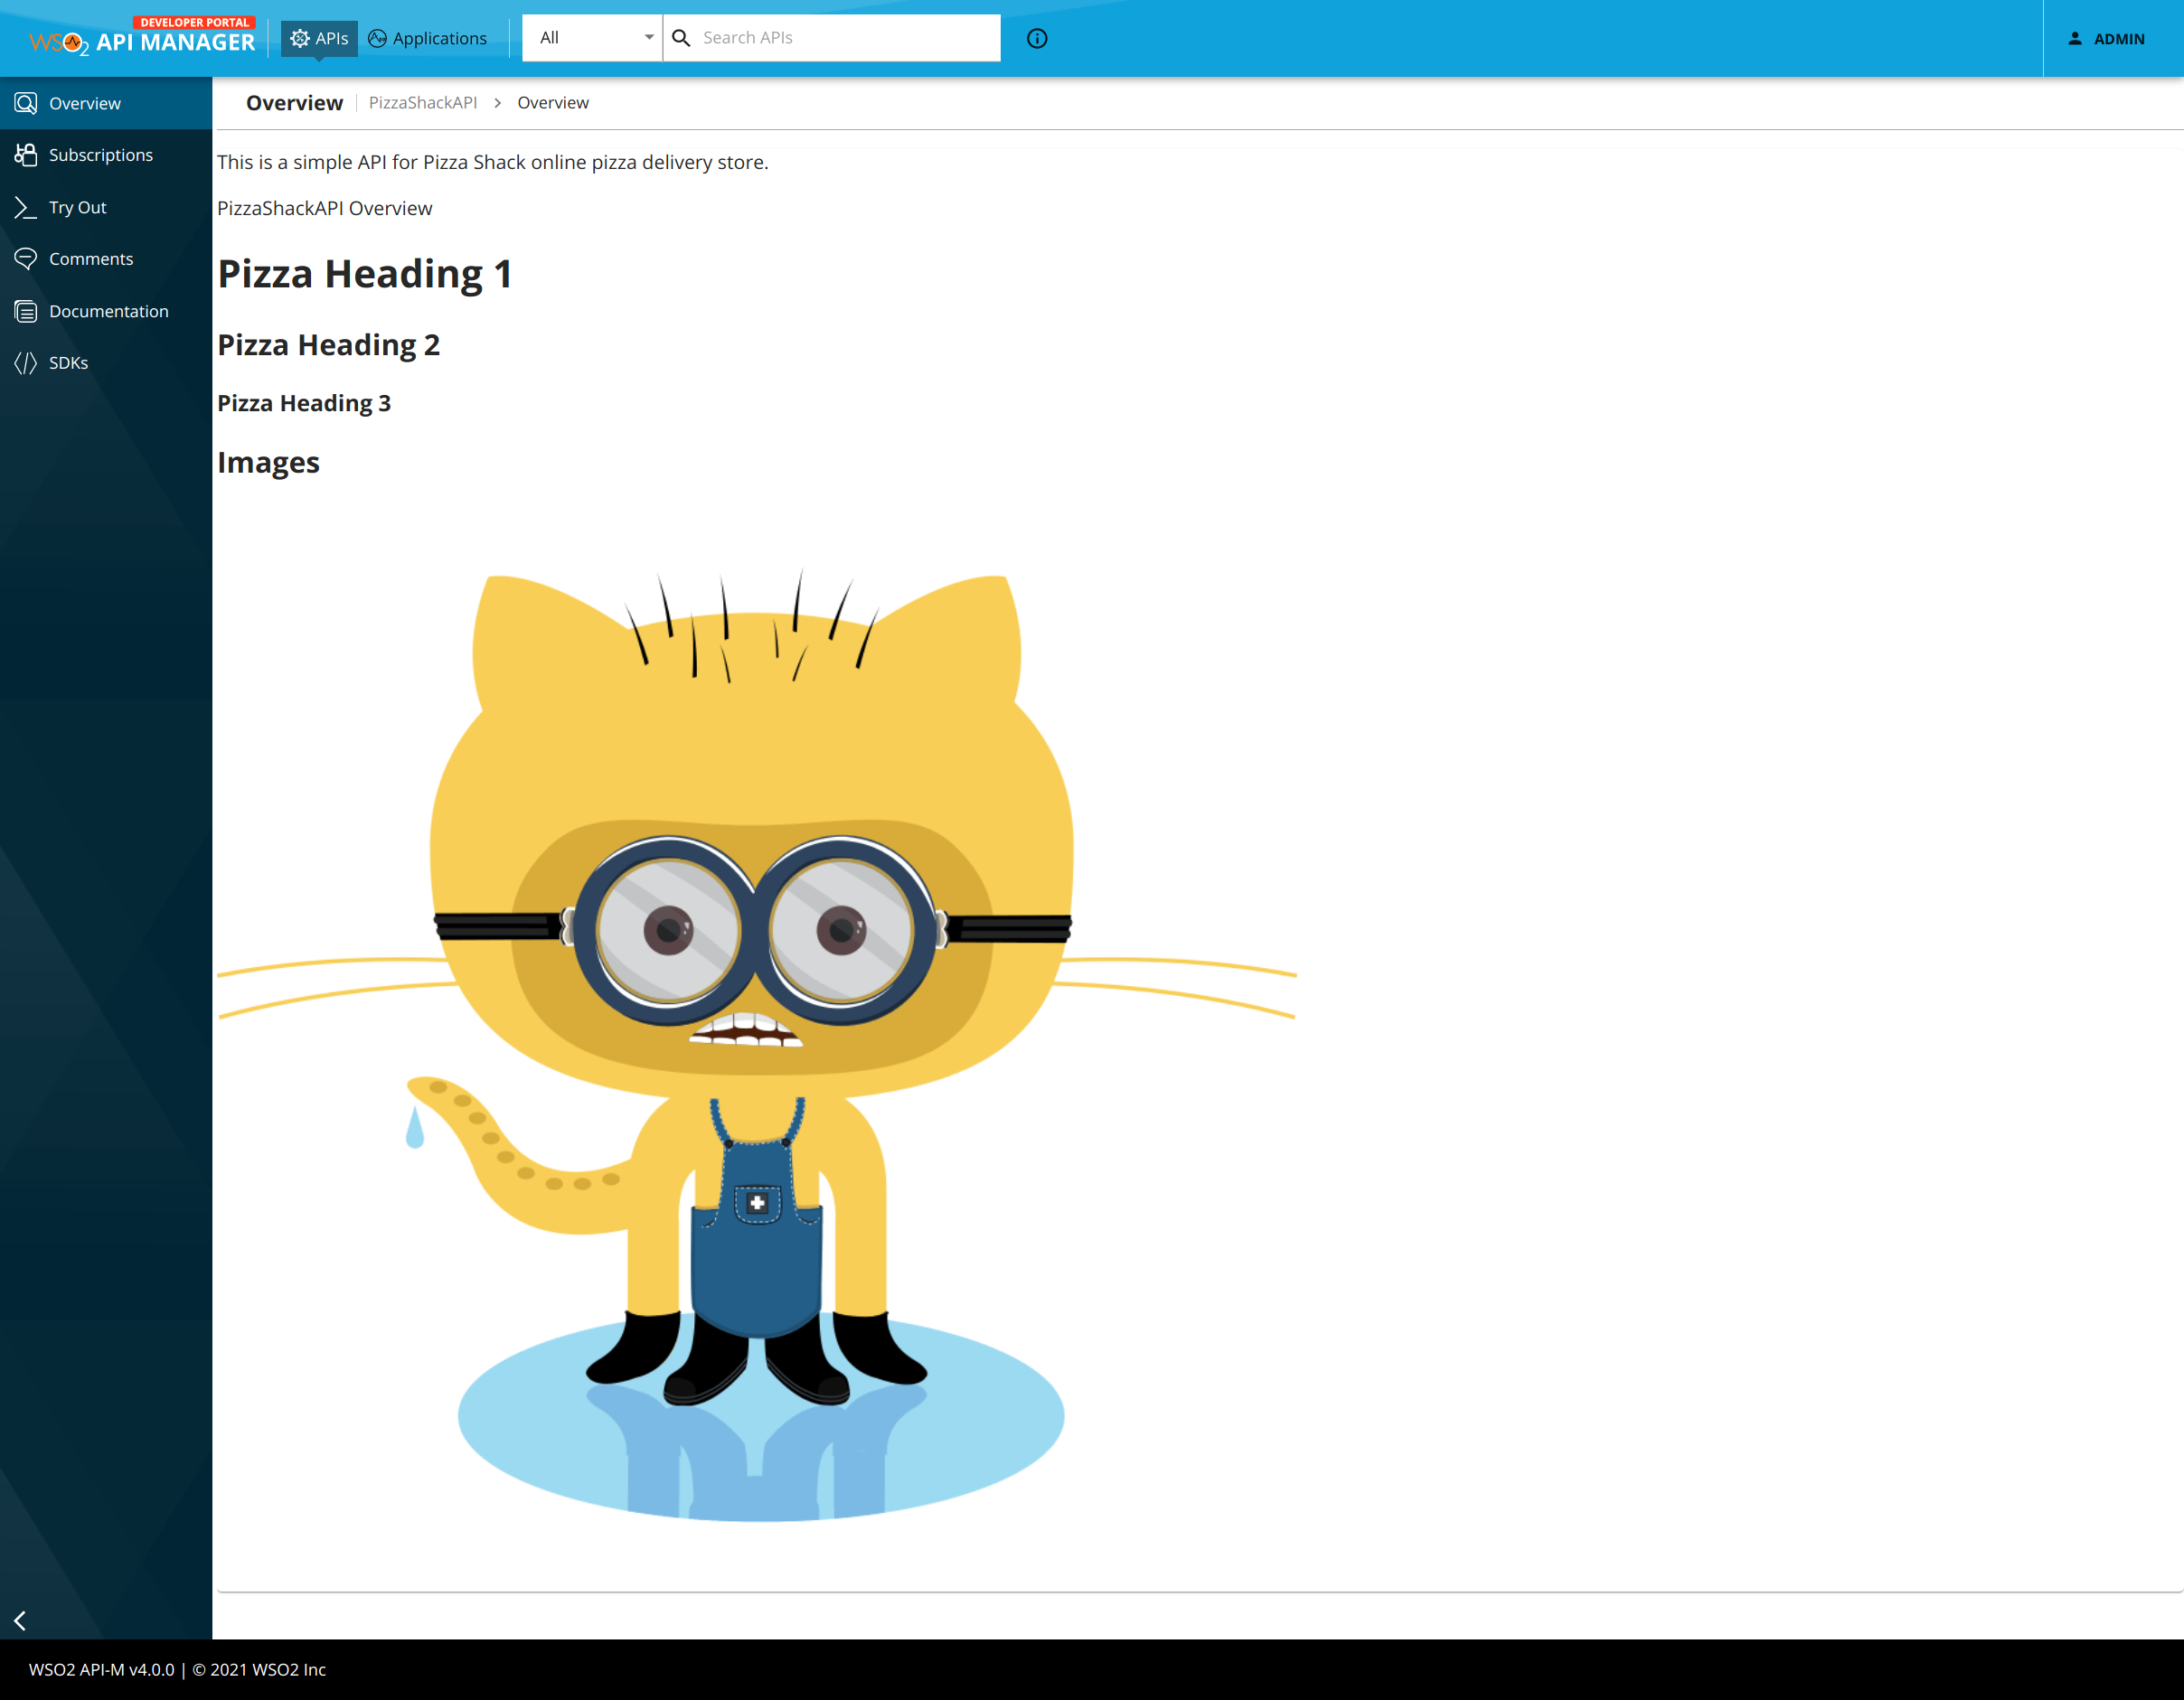Click the Developer Portal red badge
Screen dimensions: 2184x1700
[x=194, y=21]
